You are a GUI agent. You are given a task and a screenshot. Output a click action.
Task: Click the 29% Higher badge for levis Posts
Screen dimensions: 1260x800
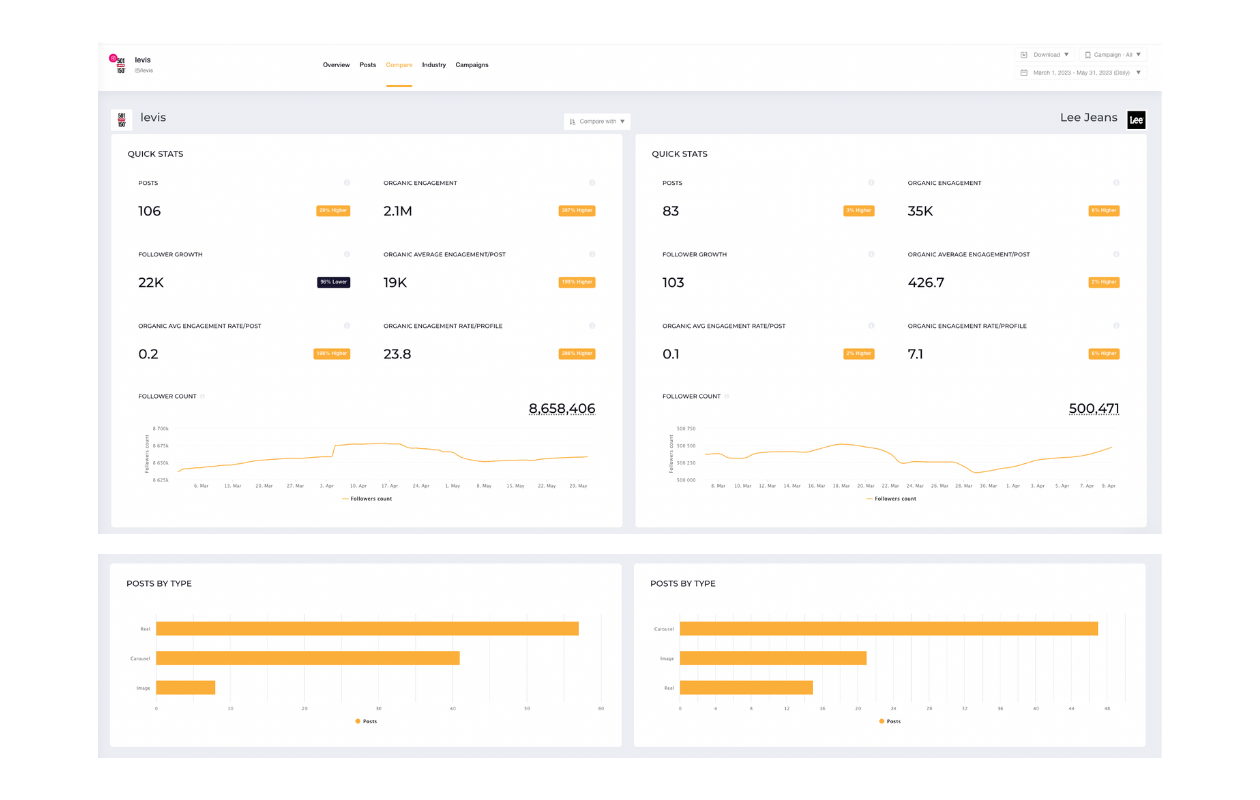[333, 211]
